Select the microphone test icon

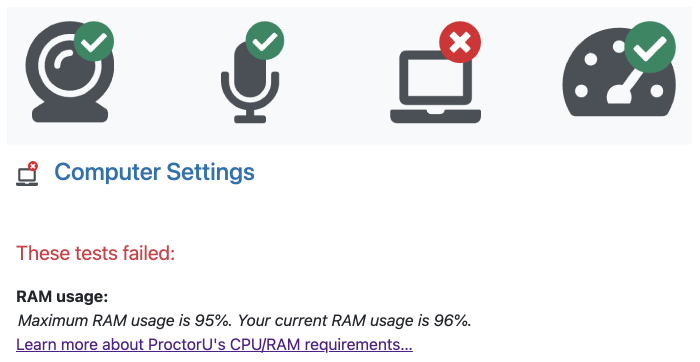click(250, 72)
